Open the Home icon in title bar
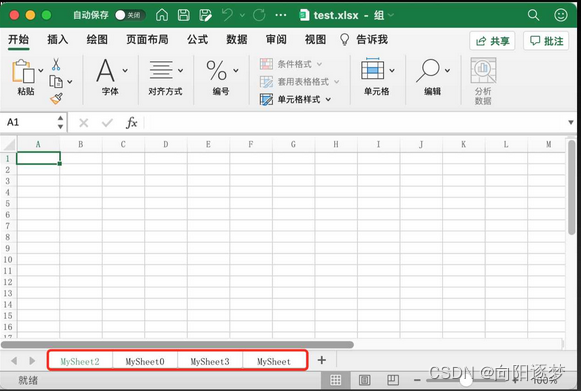581x391 pixels. tap(162, 15)
